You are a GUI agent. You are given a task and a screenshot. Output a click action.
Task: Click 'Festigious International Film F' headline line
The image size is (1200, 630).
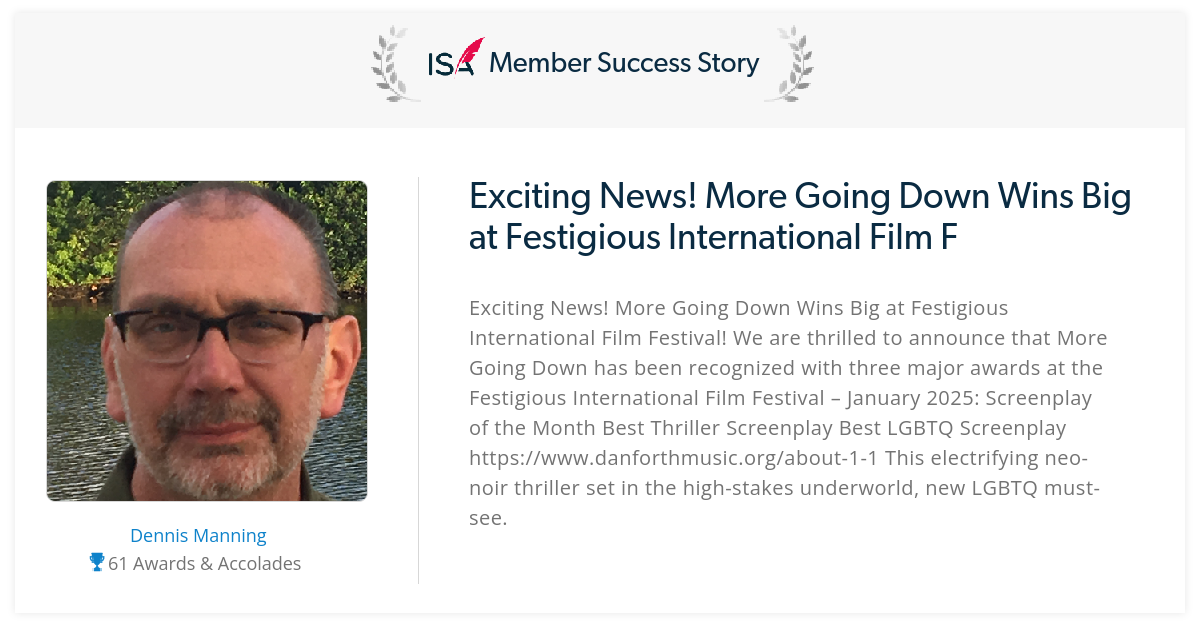(x=714, y=237)
